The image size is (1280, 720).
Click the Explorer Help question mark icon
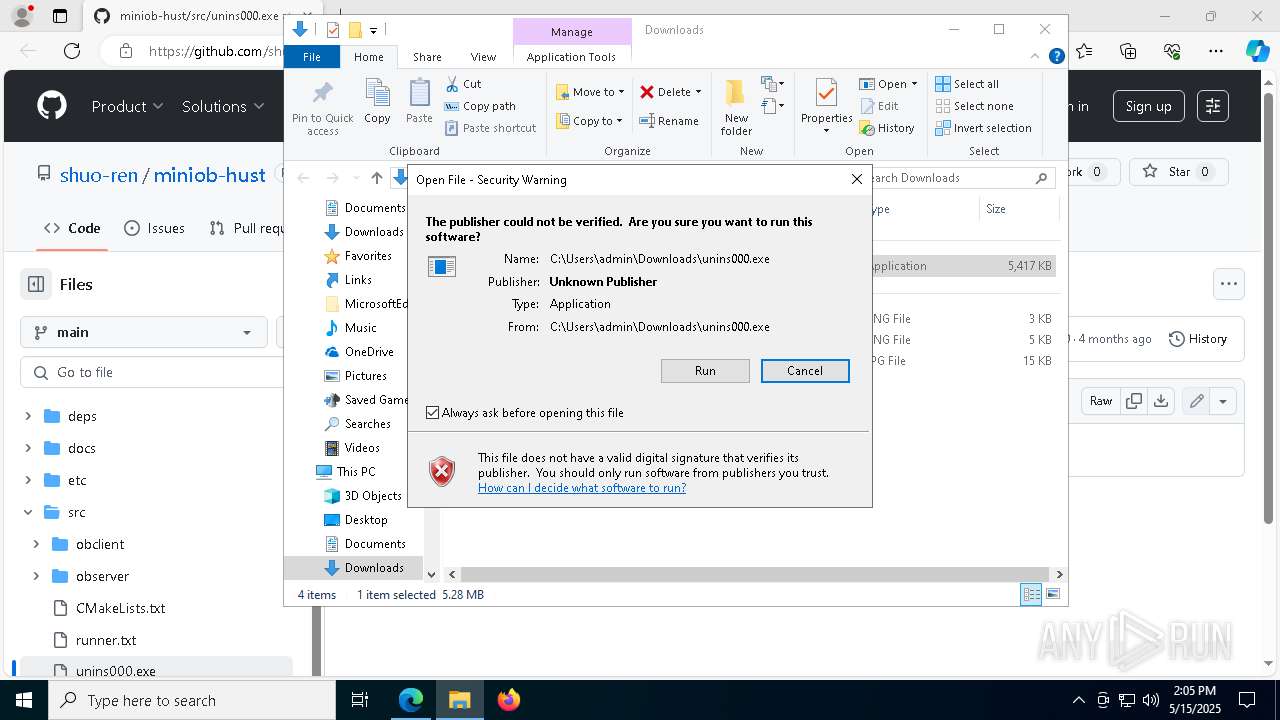[1056, 57]
